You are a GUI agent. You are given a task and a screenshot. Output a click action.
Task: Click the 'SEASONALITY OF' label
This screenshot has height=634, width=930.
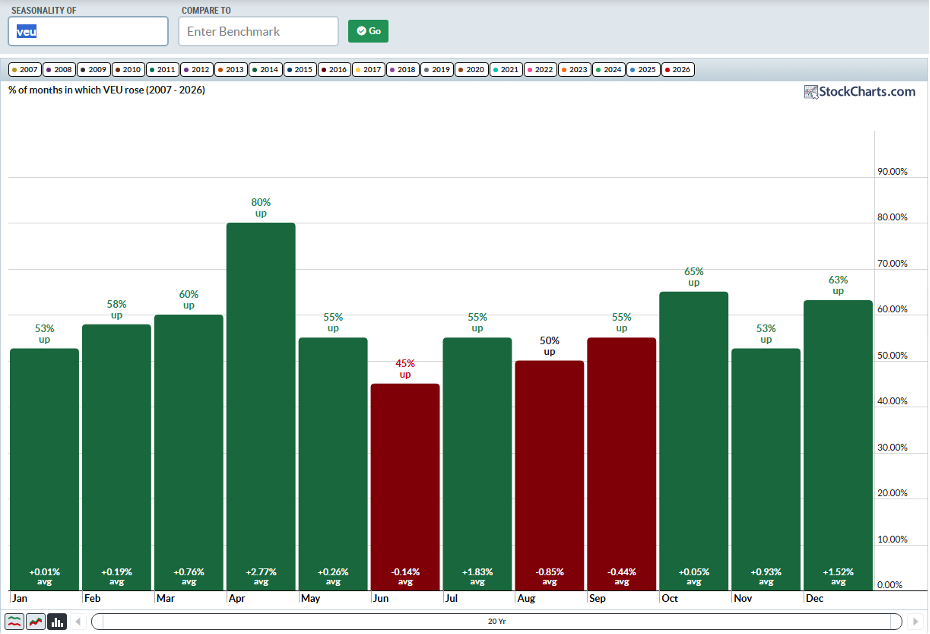coord(44,11)
